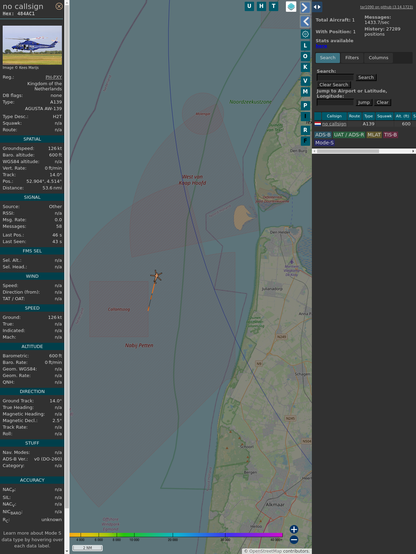Click the H button on map toolbar
The image size is (416, 554).
[x=261, y=6]
